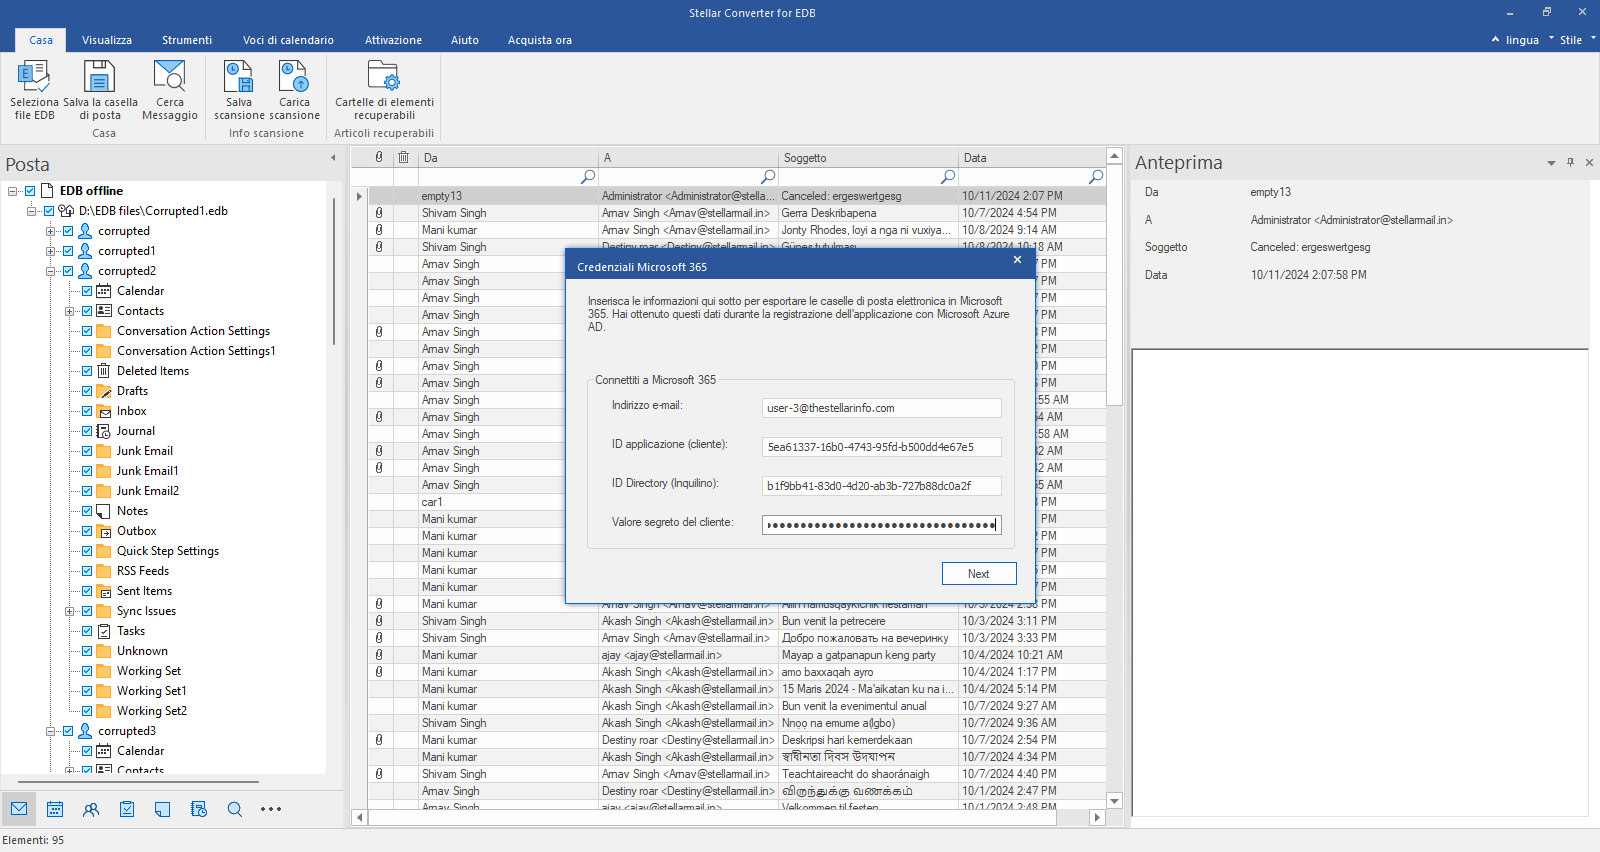The width and height of the screenshot is (1600, 852).
Task: Open the Acquista ora tab
Action: coord(540,40)
